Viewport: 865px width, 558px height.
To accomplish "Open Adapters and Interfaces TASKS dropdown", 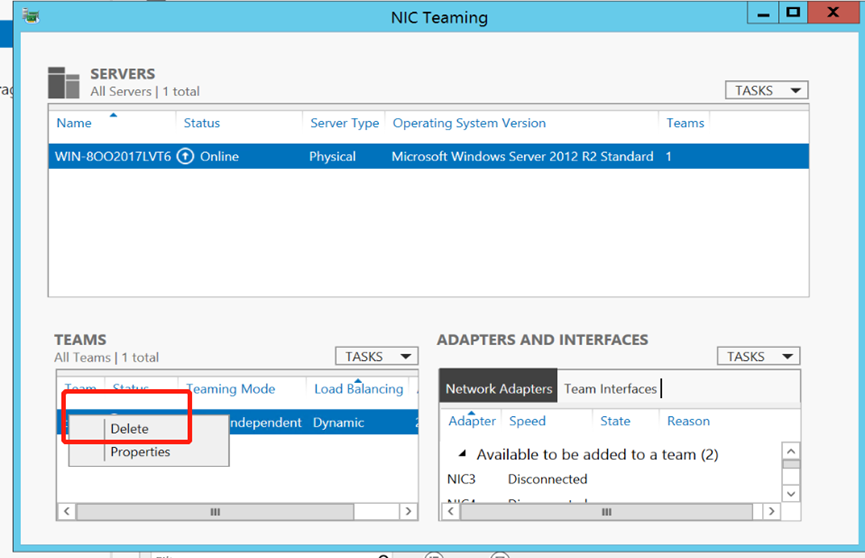I will pos(759,357).
